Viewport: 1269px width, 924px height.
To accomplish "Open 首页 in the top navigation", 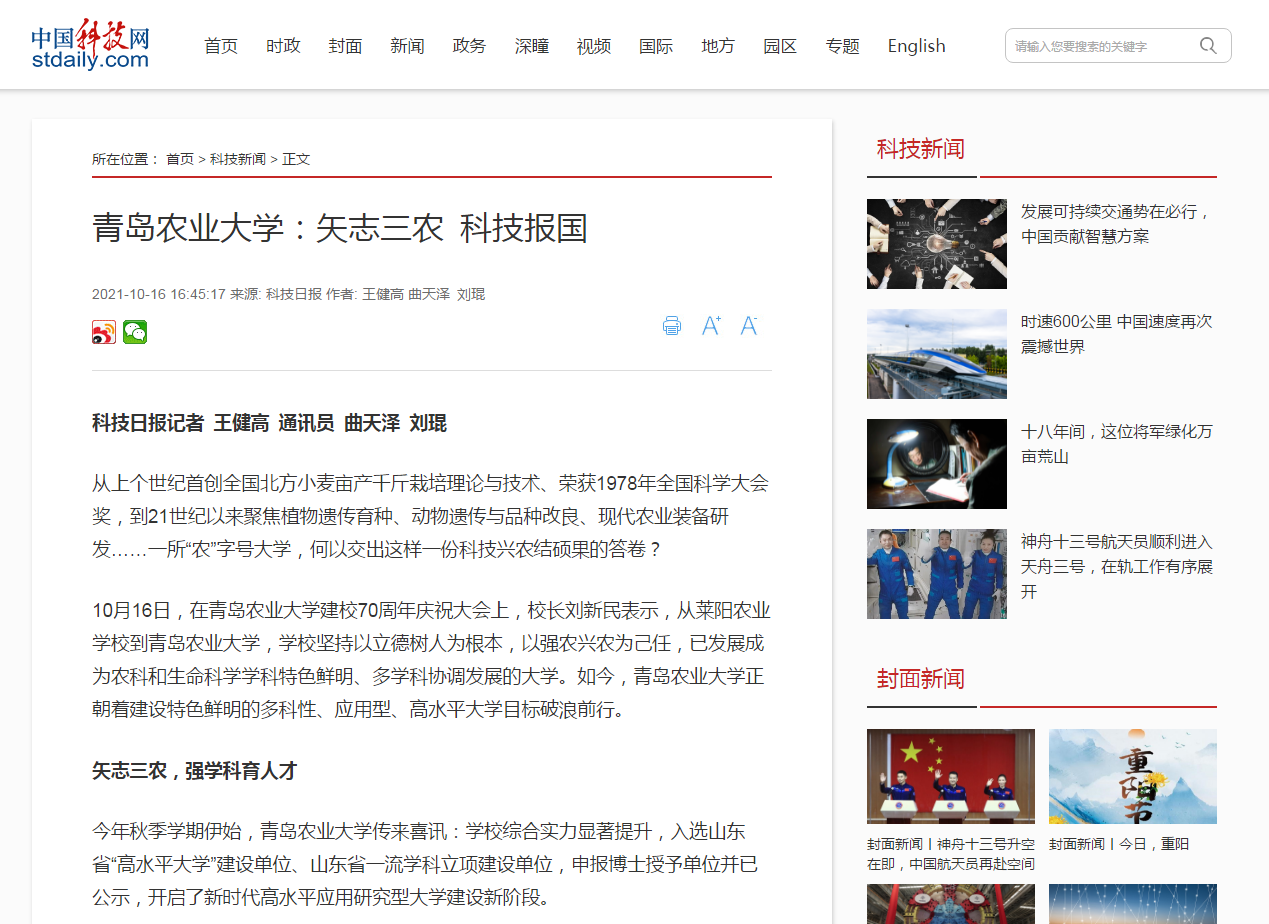I will pos(221,46).
